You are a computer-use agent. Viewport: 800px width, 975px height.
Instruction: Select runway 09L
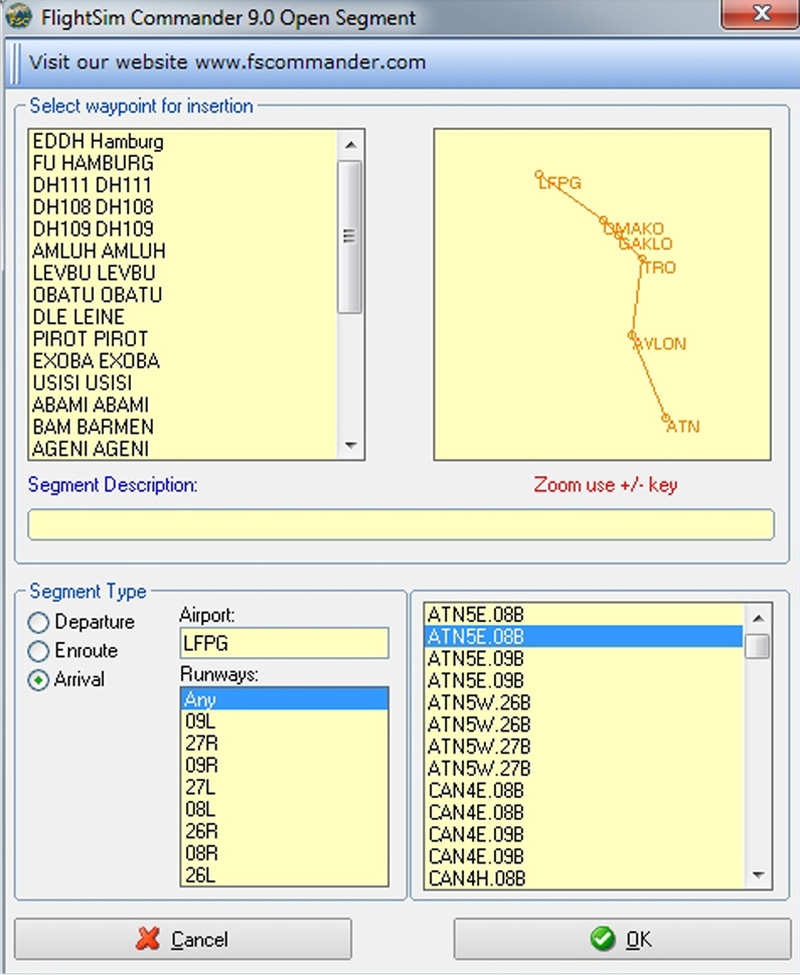pos(284,721)
